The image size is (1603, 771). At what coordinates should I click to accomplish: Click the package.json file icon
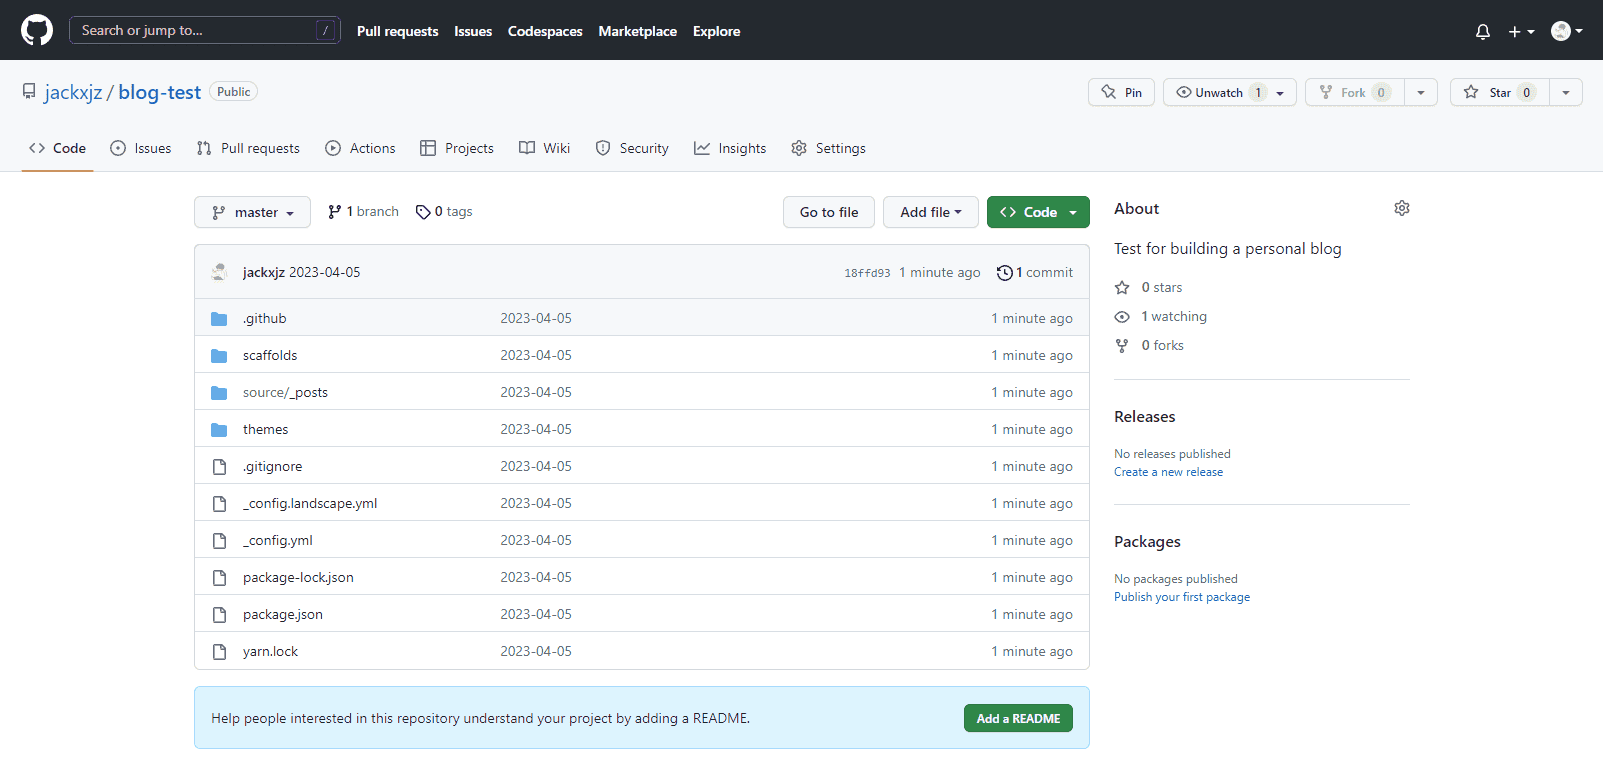(x=219, y=615)
